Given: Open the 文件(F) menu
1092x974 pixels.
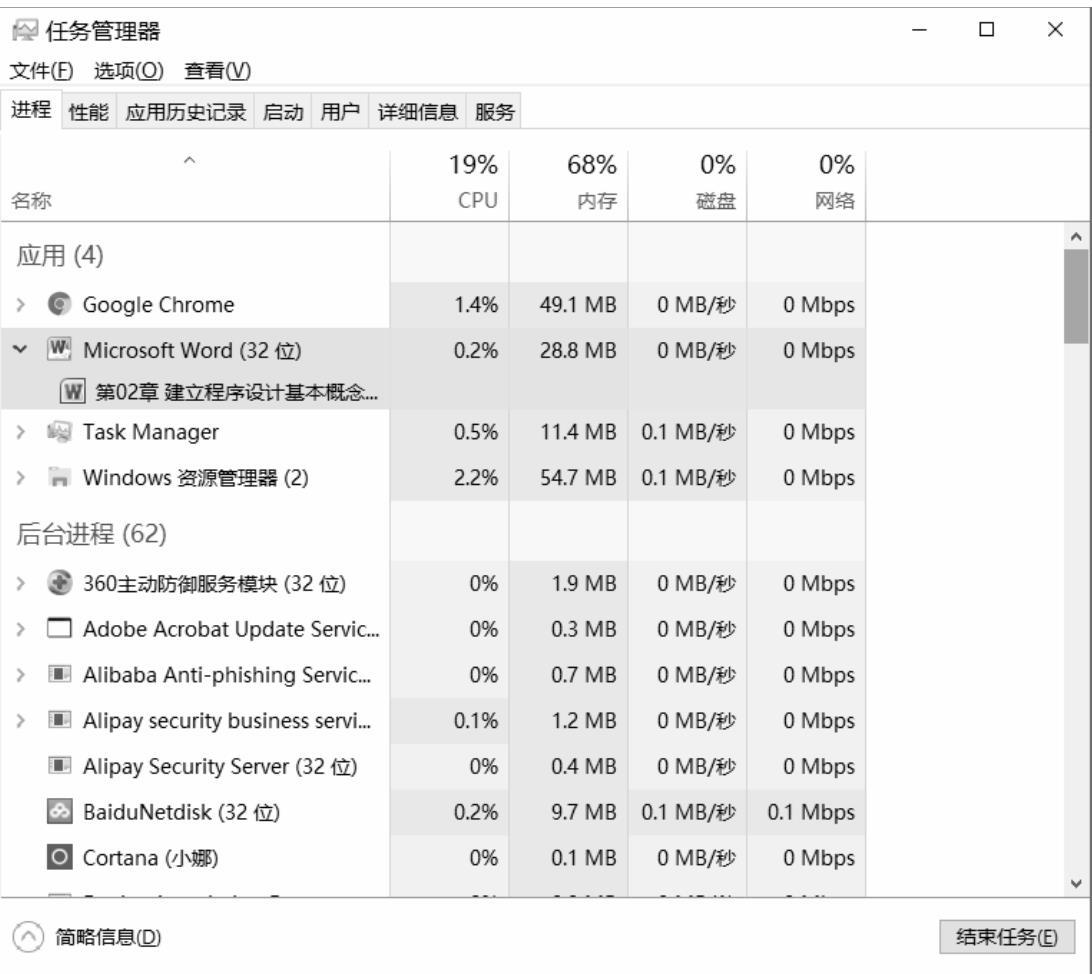Looking at the screenshot, I should coord(41,70).
